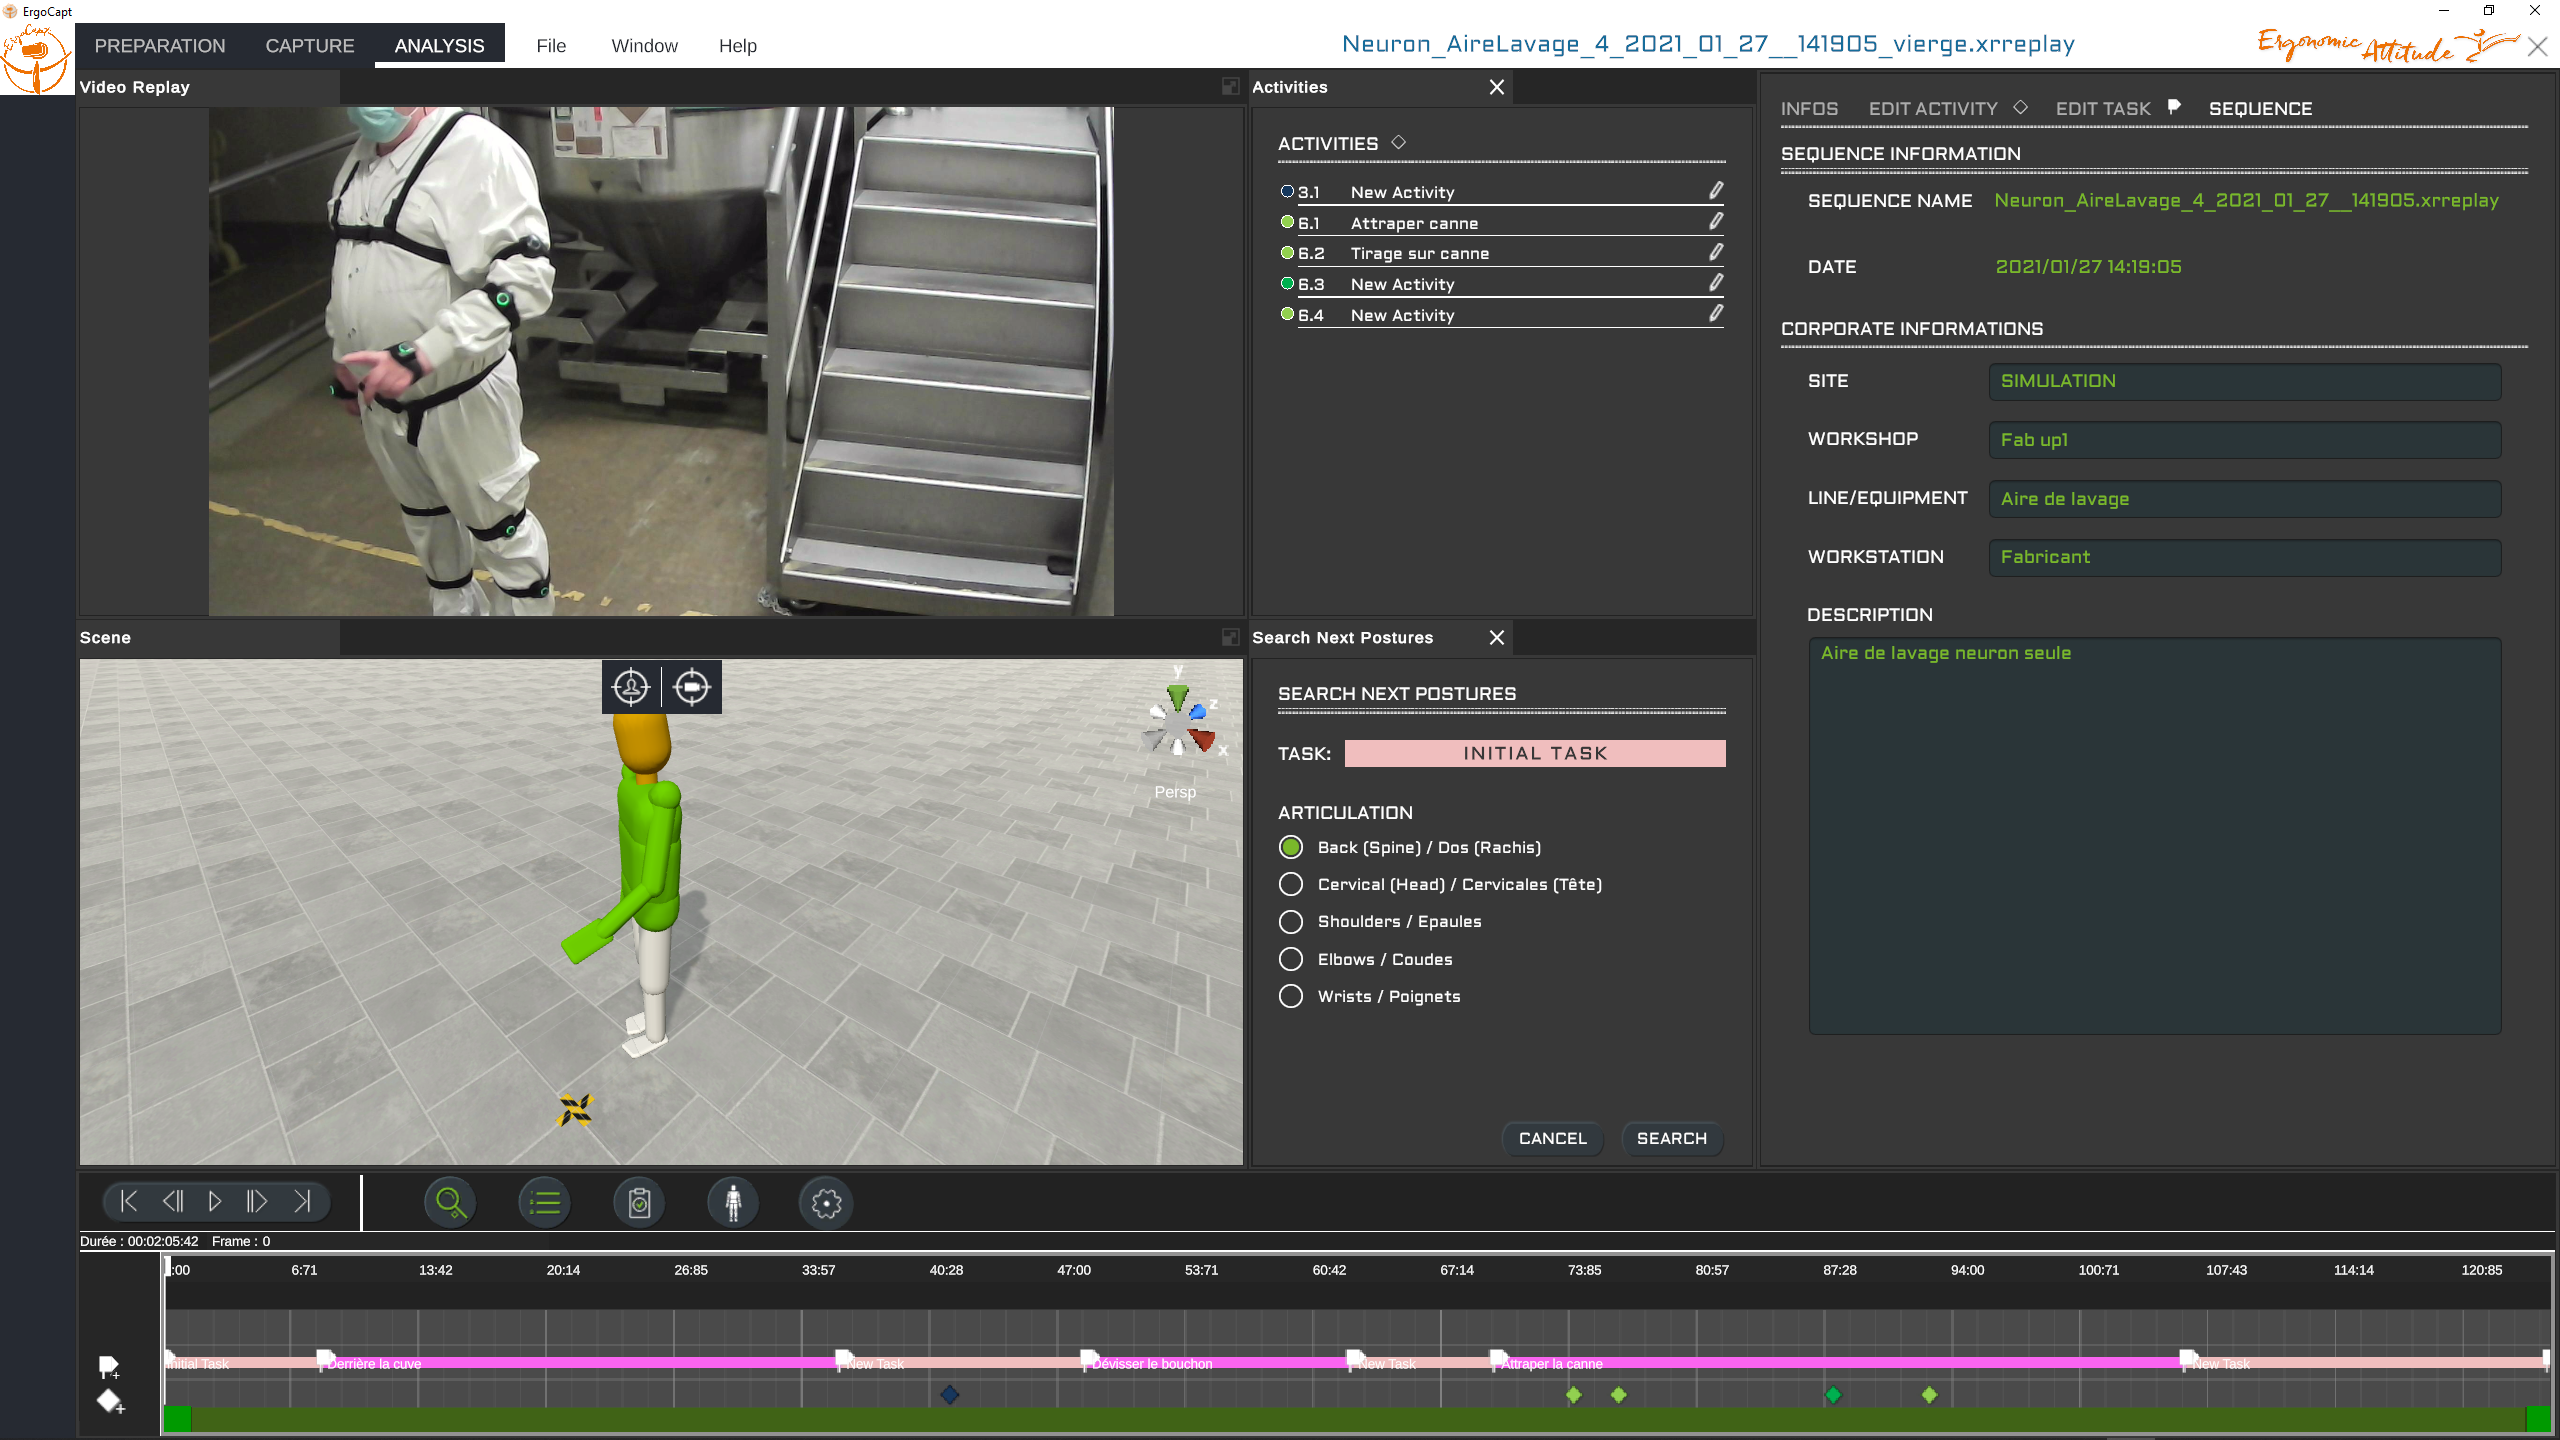Open the green magnifier search posture tool
The image size is (2560, 1440).
click(x=450, y=1203)
